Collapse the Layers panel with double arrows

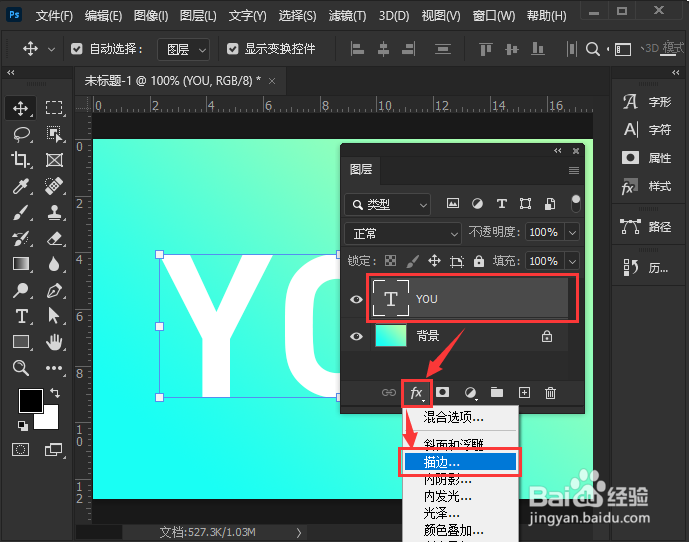557,151
